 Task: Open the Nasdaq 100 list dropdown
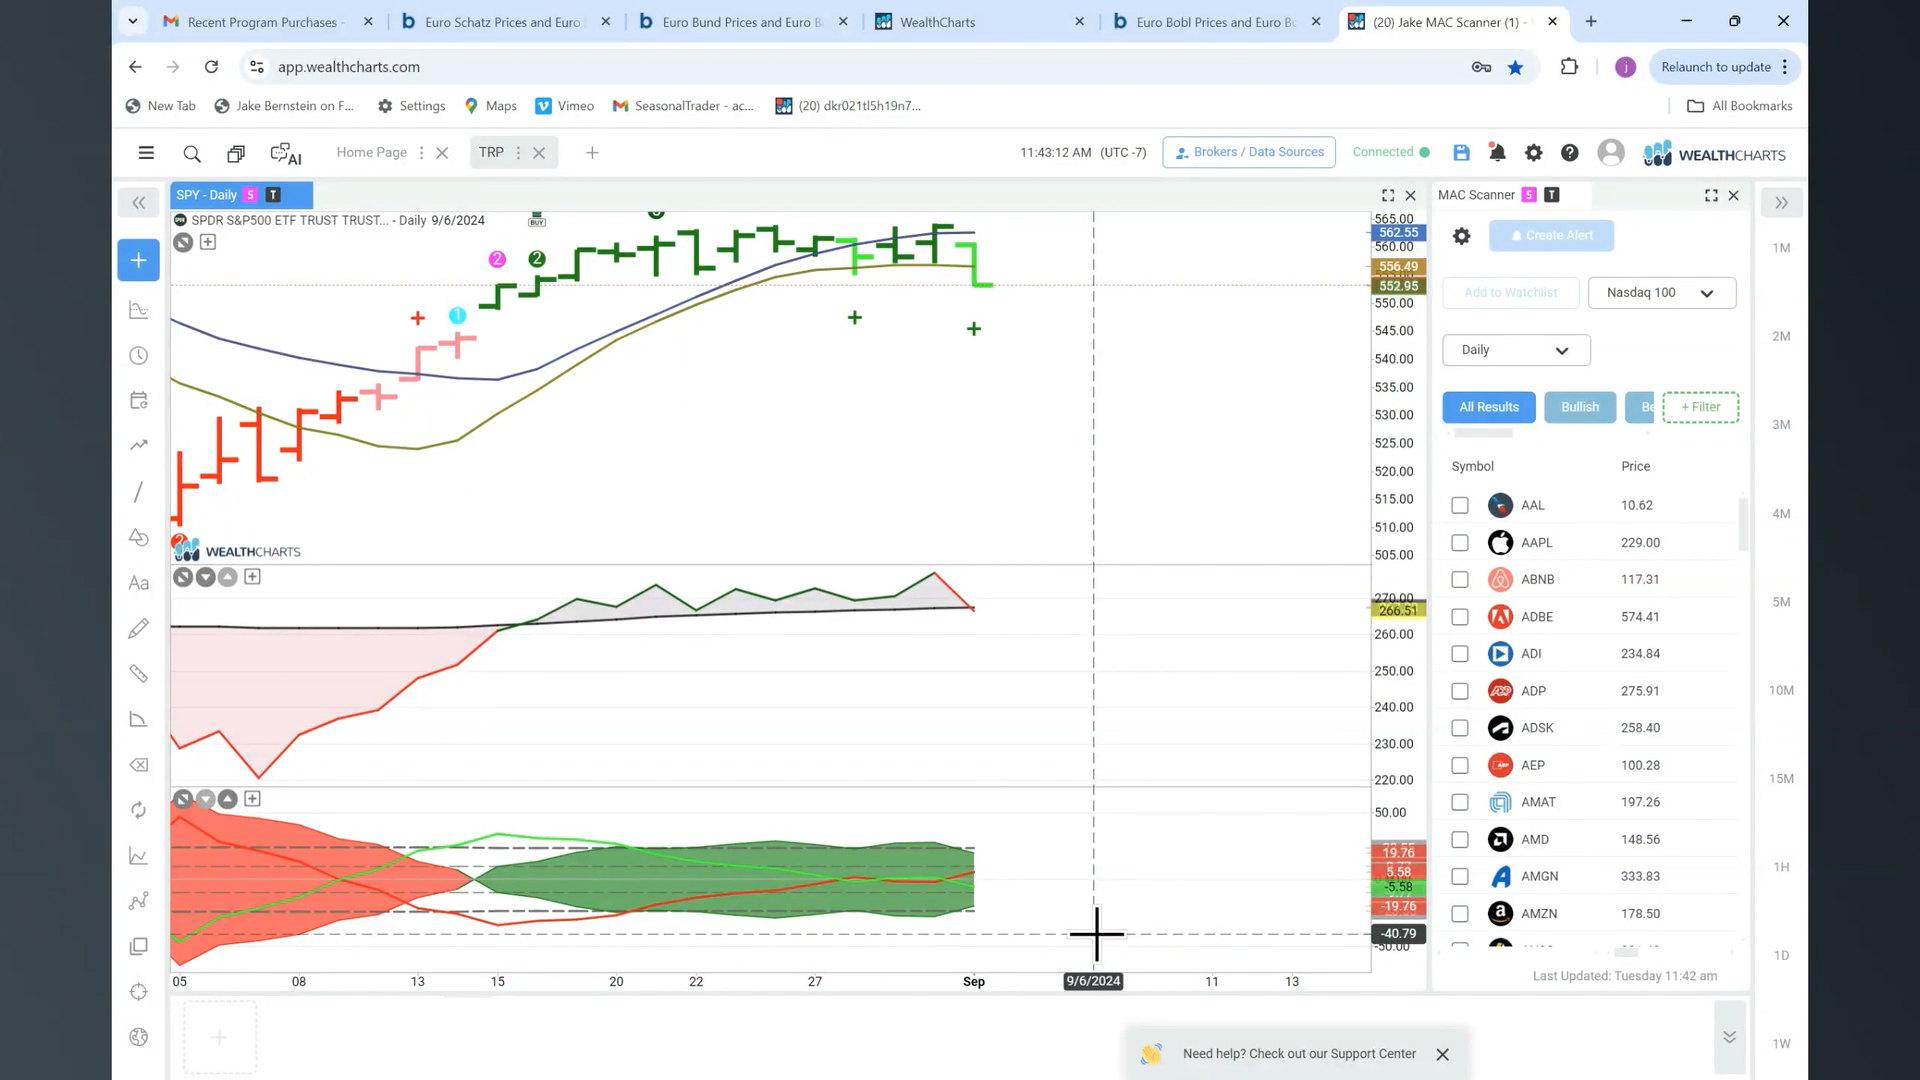pos(1661,293)
